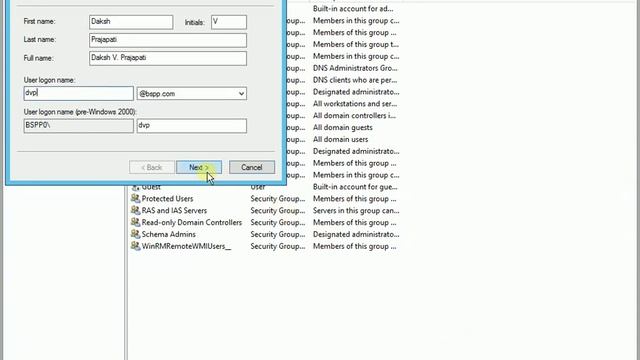Click Schema Admins description 'Designated administrato...'
The width and height of the screenshot is (640, 360).
click(356, 234)
